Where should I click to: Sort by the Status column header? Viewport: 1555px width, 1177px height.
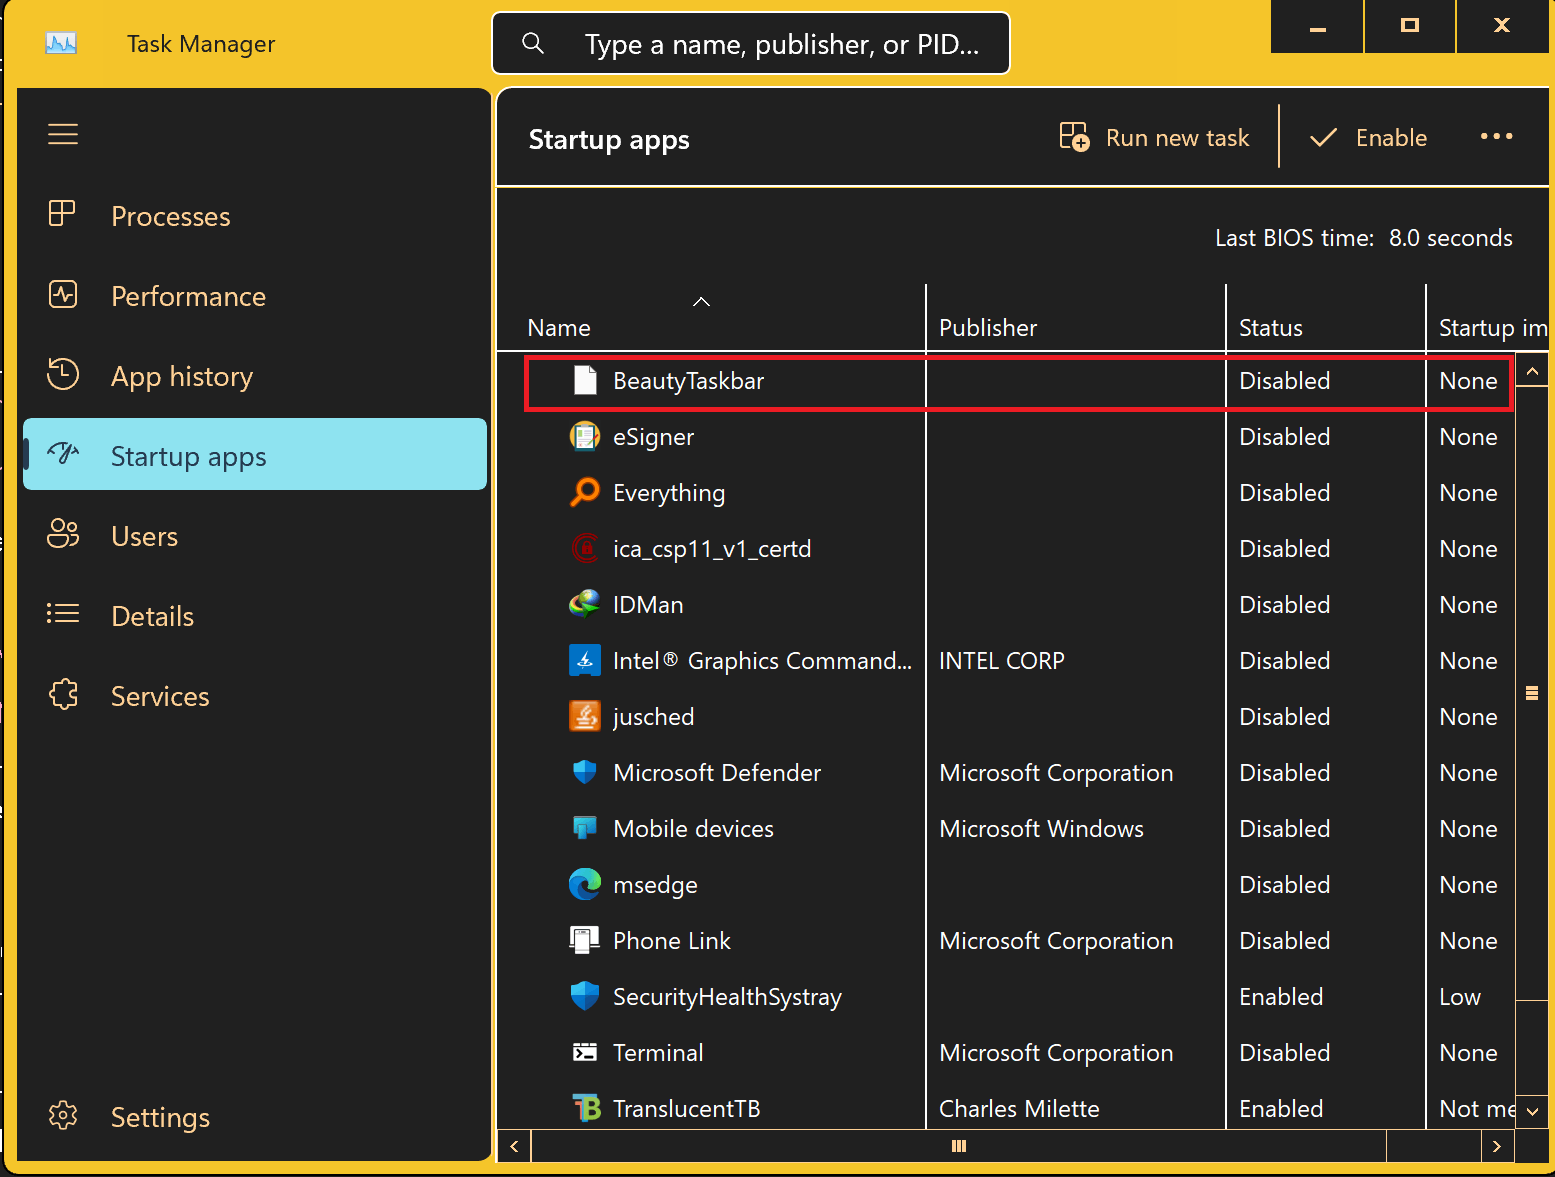click(1270, 328)
